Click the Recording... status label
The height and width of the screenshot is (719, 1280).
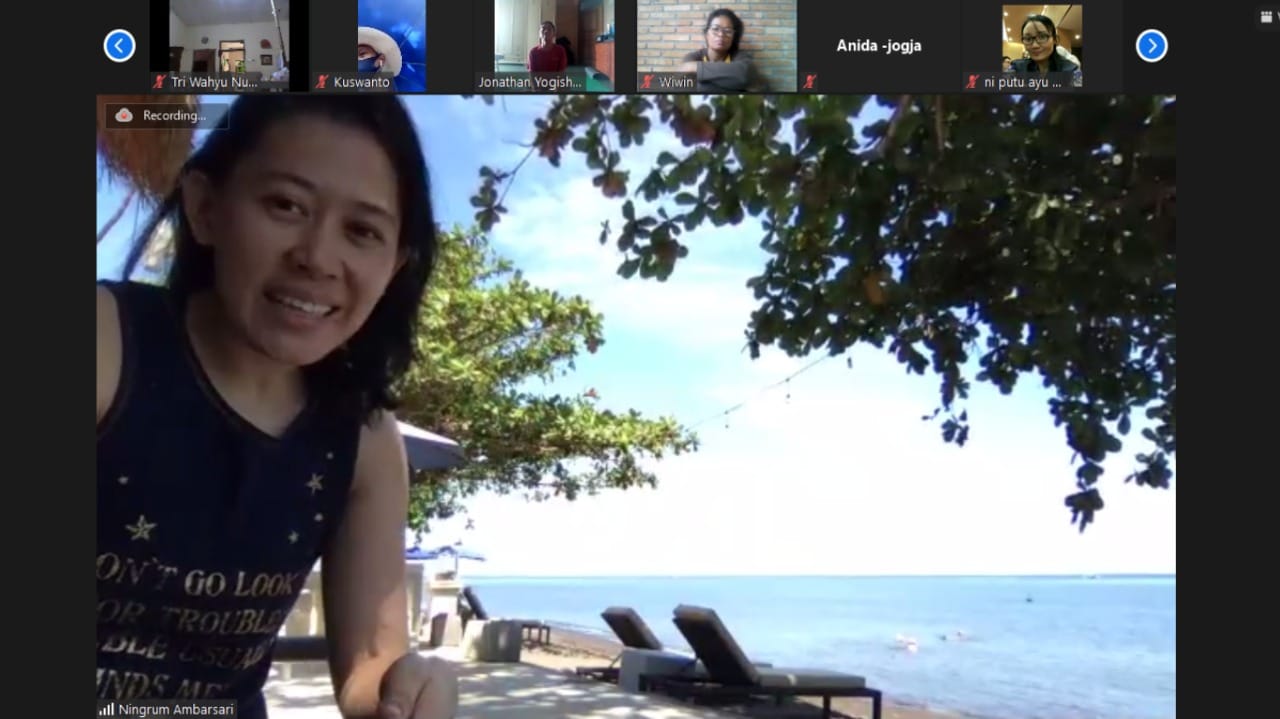(x=174, y=115)
